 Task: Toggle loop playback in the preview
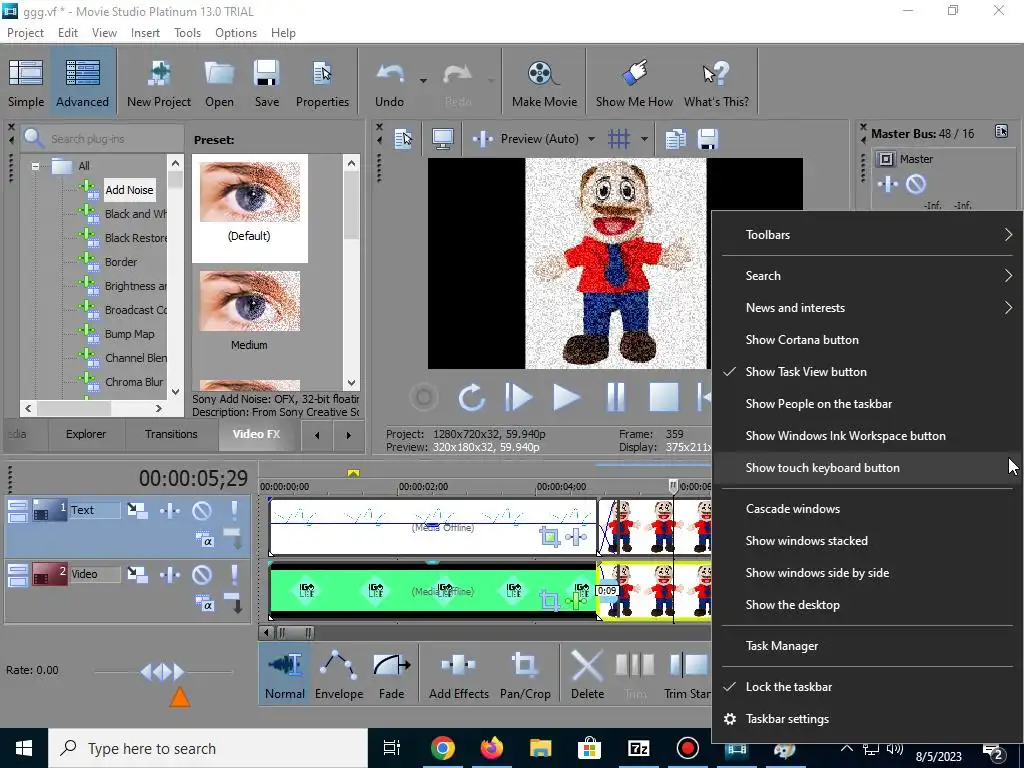471,397
